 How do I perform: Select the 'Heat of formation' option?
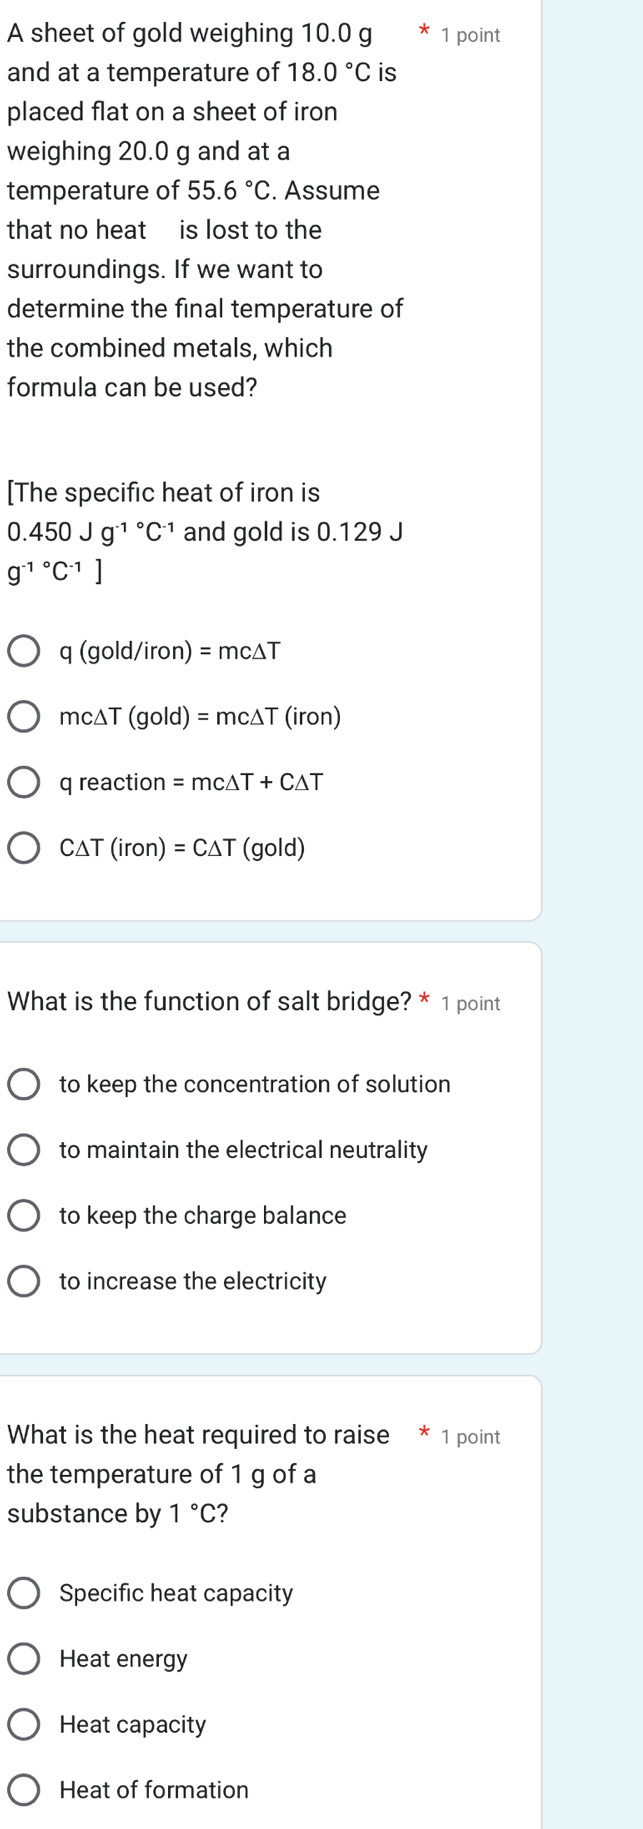coord(24,1791)
